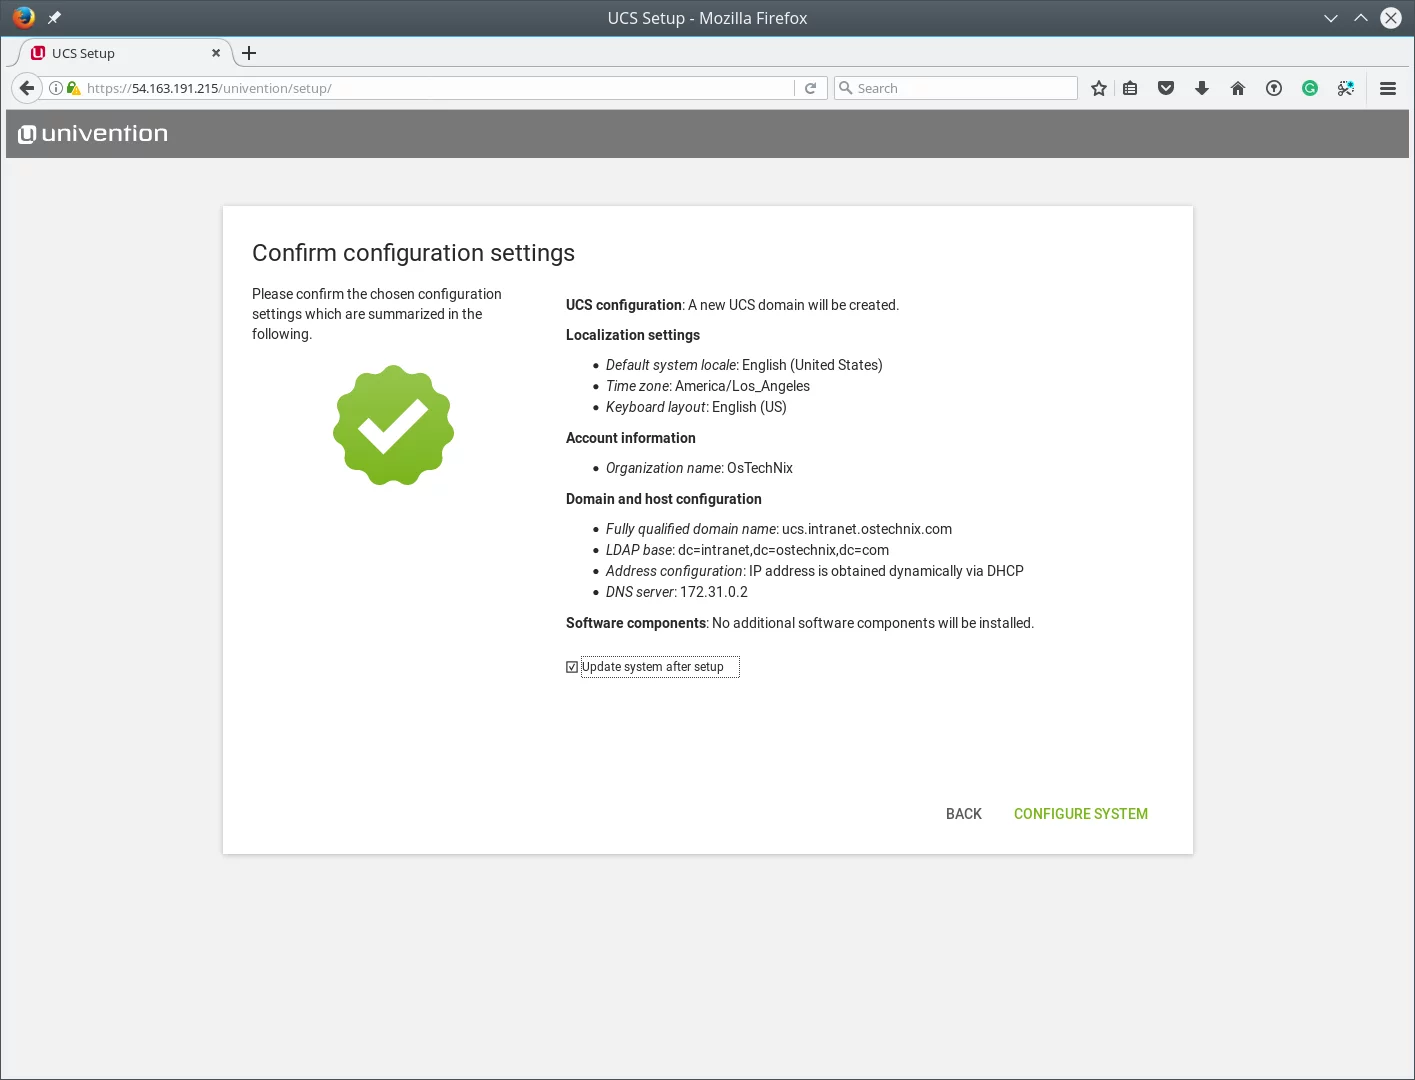Click the DNS server value 172.31.0.2

coord(714,592)
